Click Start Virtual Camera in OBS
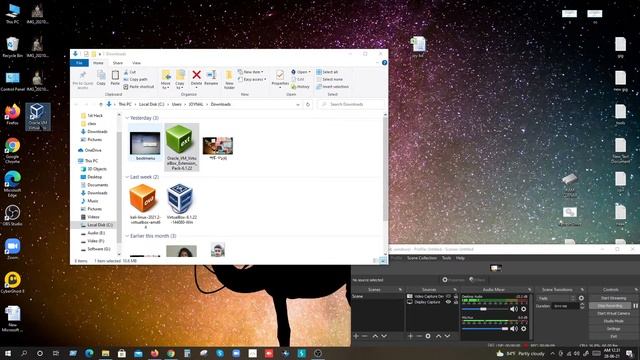Viewport: 640px width, 360px height. (613, 313)
